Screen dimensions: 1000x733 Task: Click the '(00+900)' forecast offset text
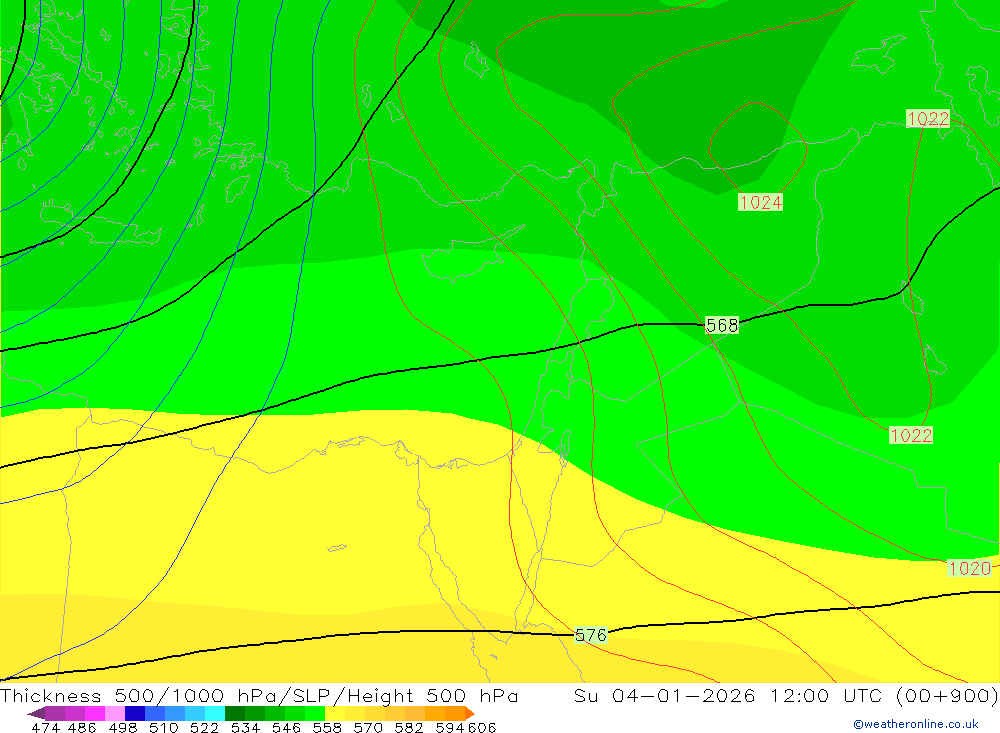[x=946, y=695]
